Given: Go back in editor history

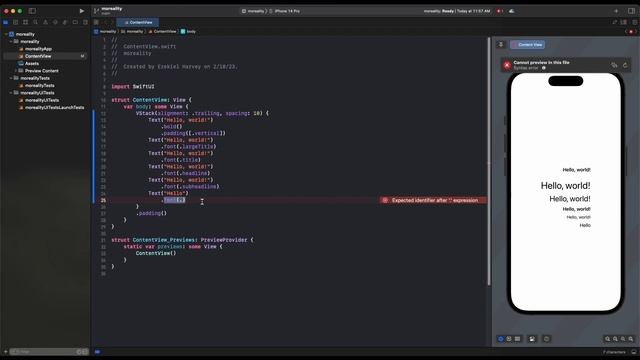Looking at the screenshot, I should (x=106, y=22).
